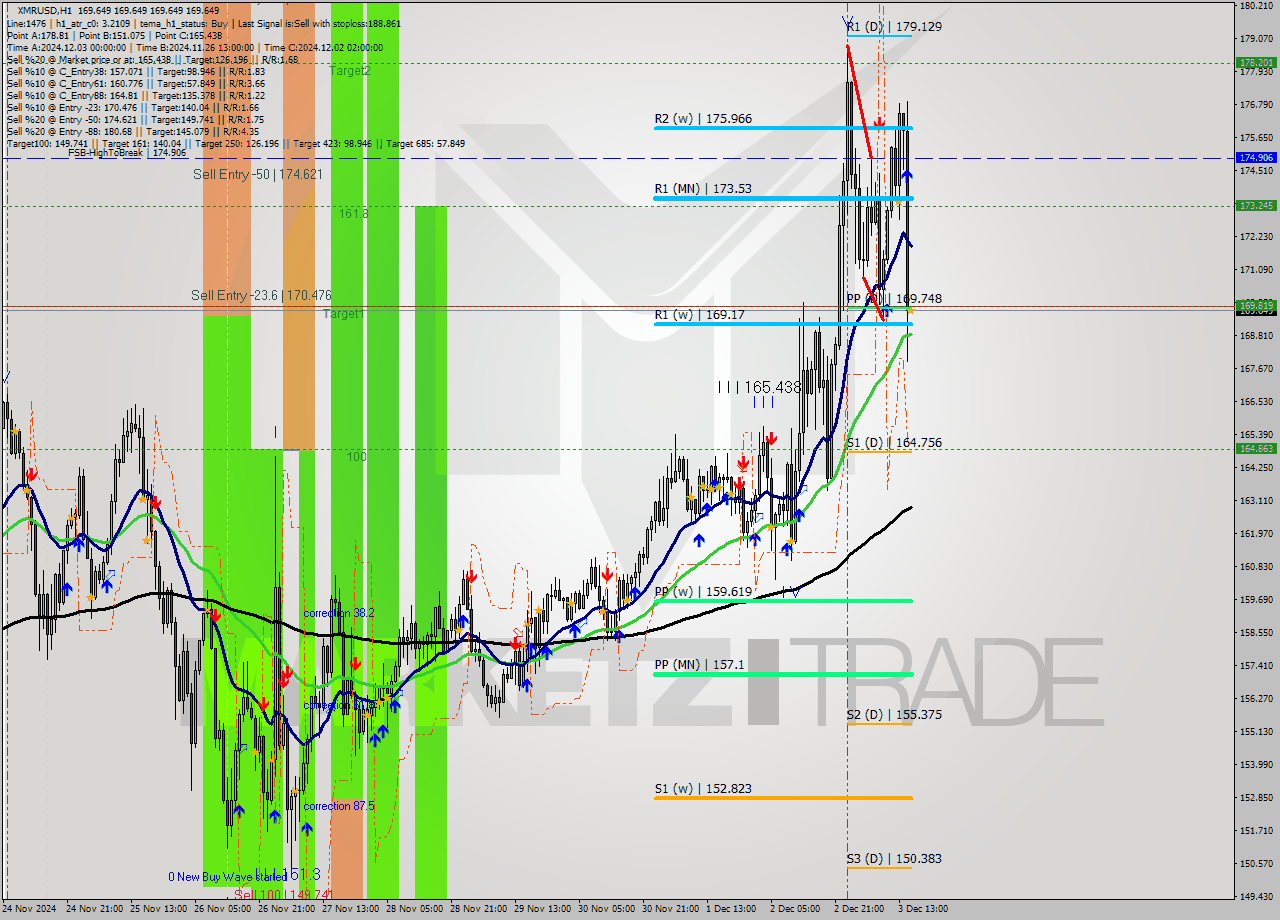Click the '3 Dec 13:00' time axis label

pos(923,909)
